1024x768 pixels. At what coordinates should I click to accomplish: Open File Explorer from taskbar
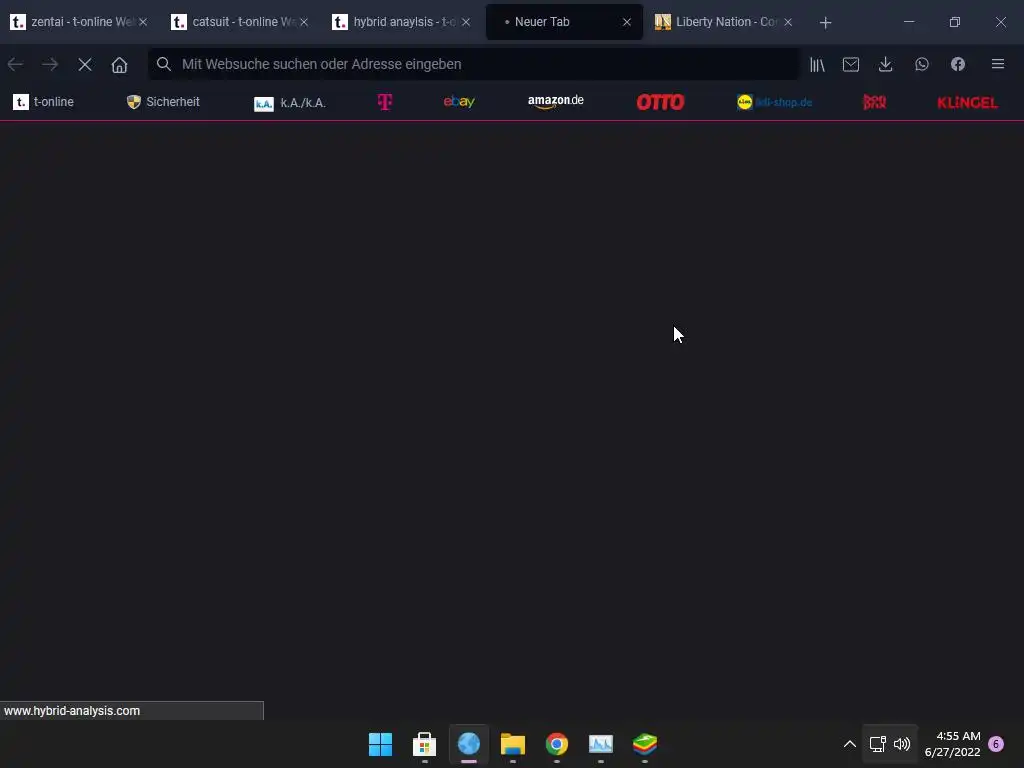(x=513, y=744)
